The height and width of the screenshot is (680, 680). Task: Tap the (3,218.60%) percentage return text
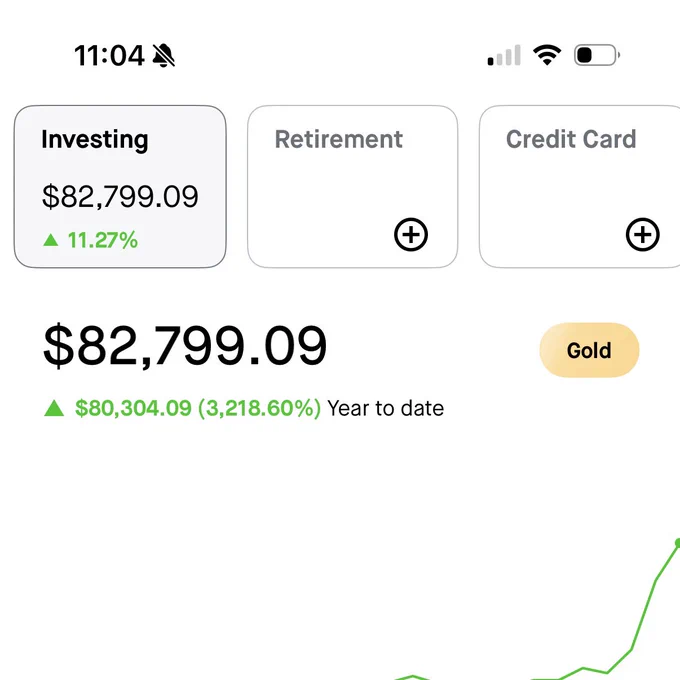click(x=259, y=408)
